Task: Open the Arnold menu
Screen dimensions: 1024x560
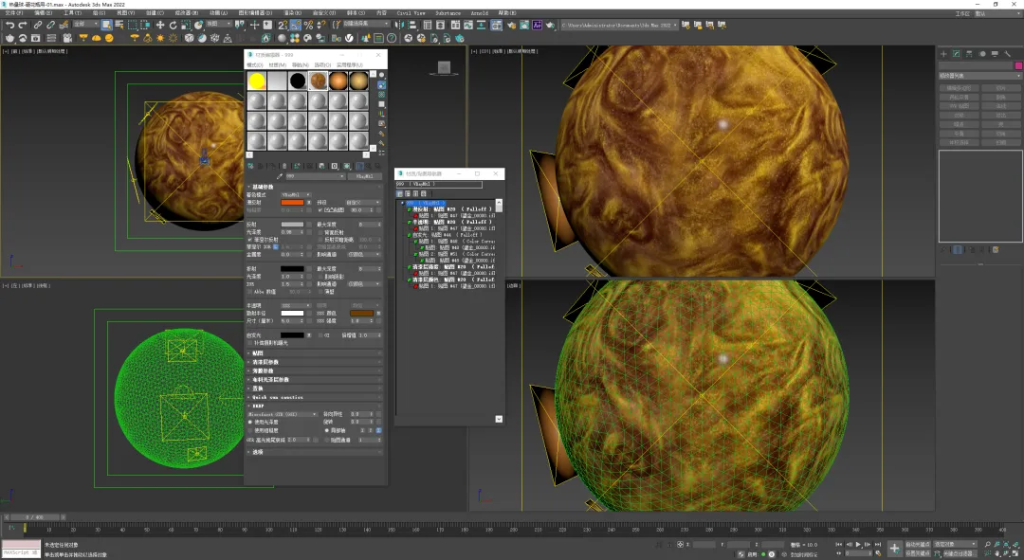Action: 479,12
